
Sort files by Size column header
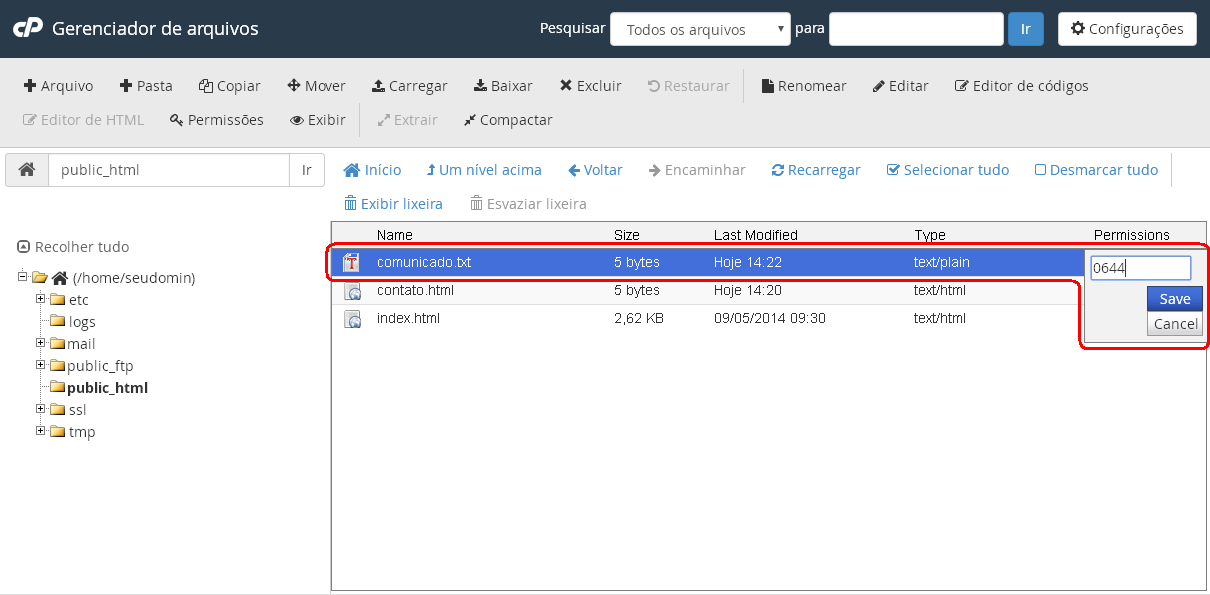pos(627,235)
